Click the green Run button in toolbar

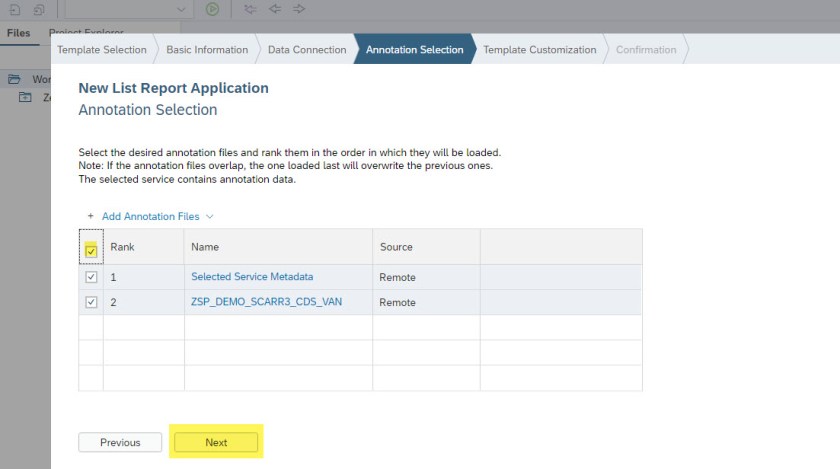click(212, 9)
